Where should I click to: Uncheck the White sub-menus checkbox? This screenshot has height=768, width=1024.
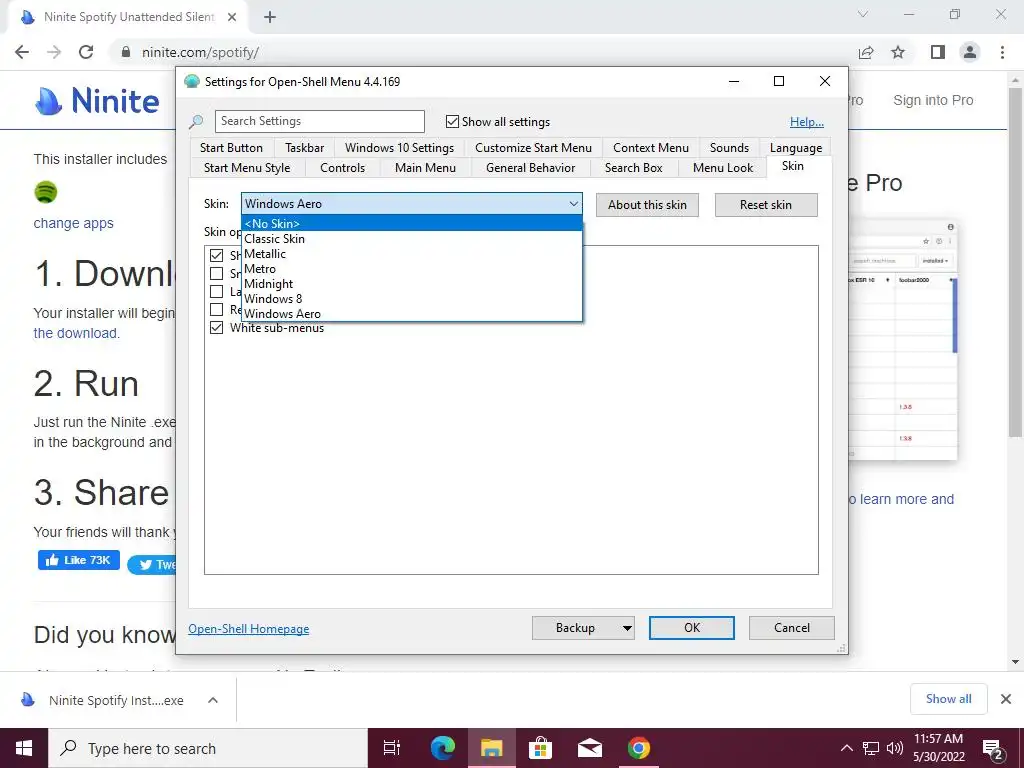tap(217, 328)
